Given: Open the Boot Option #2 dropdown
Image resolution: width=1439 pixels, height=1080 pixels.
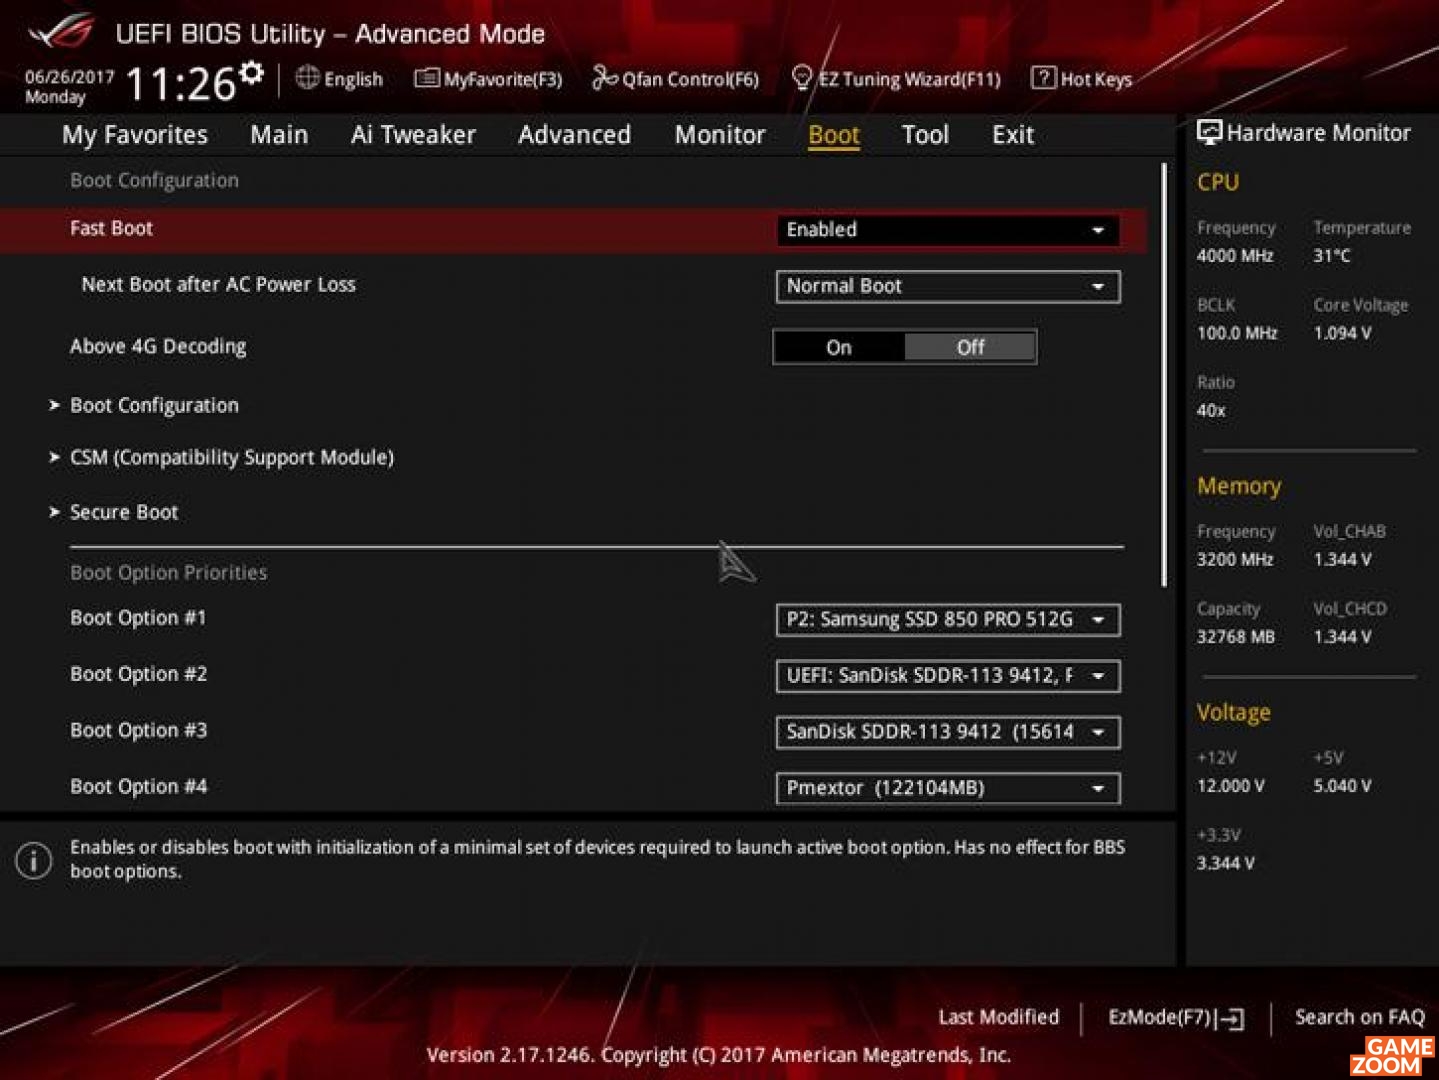Looking at the screenshot, I should (947, 676).
